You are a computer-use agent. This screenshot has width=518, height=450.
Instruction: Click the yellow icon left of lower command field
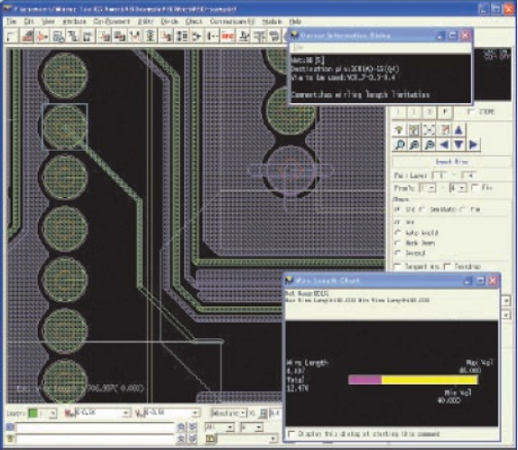tap(10, 438)
